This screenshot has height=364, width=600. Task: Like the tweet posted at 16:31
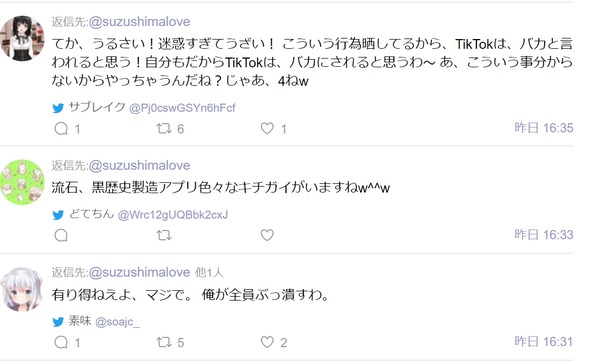point(267,342)
